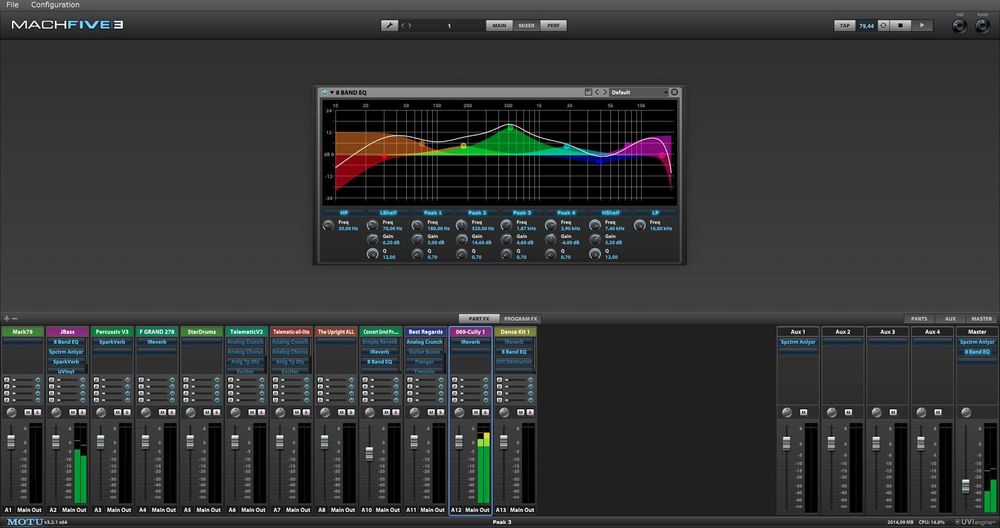Mute the Mark79 channel

coord(28,413)
